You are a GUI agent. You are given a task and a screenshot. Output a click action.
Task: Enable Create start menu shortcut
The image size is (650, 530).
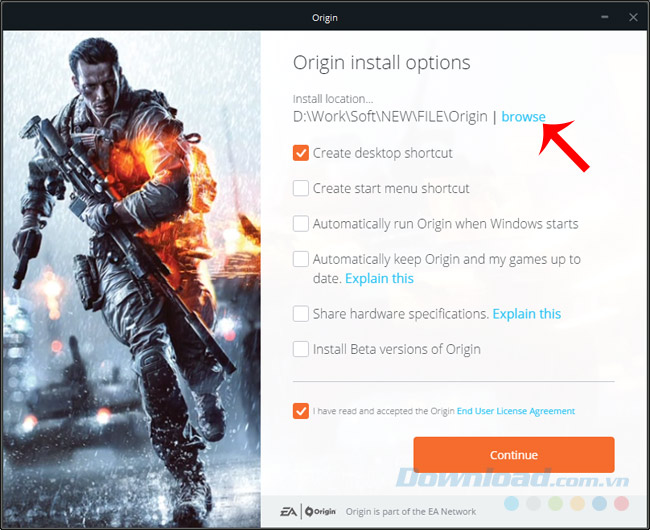[x=301, y=188]
